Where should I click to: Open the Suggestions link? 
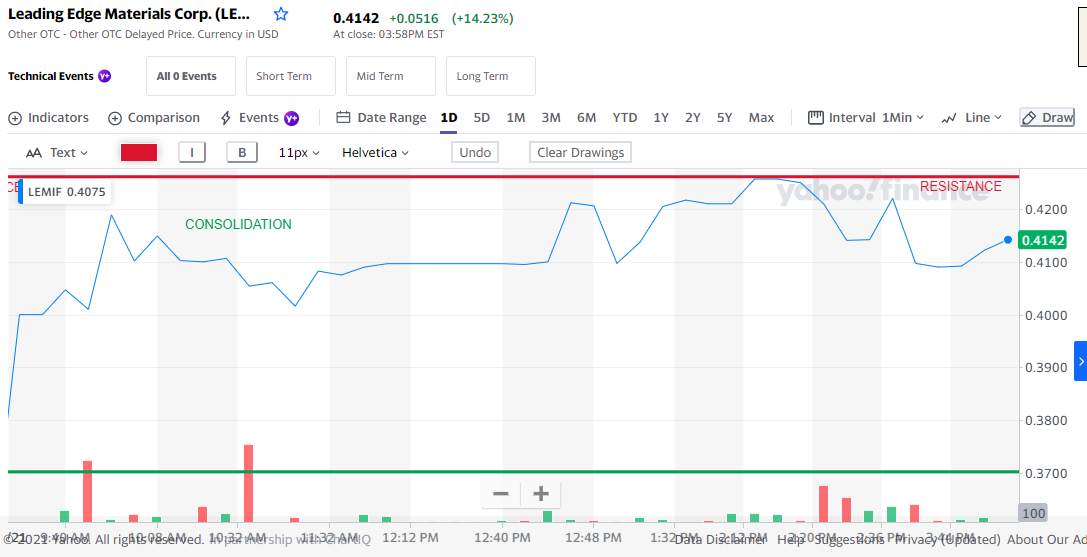click(847, 539)
